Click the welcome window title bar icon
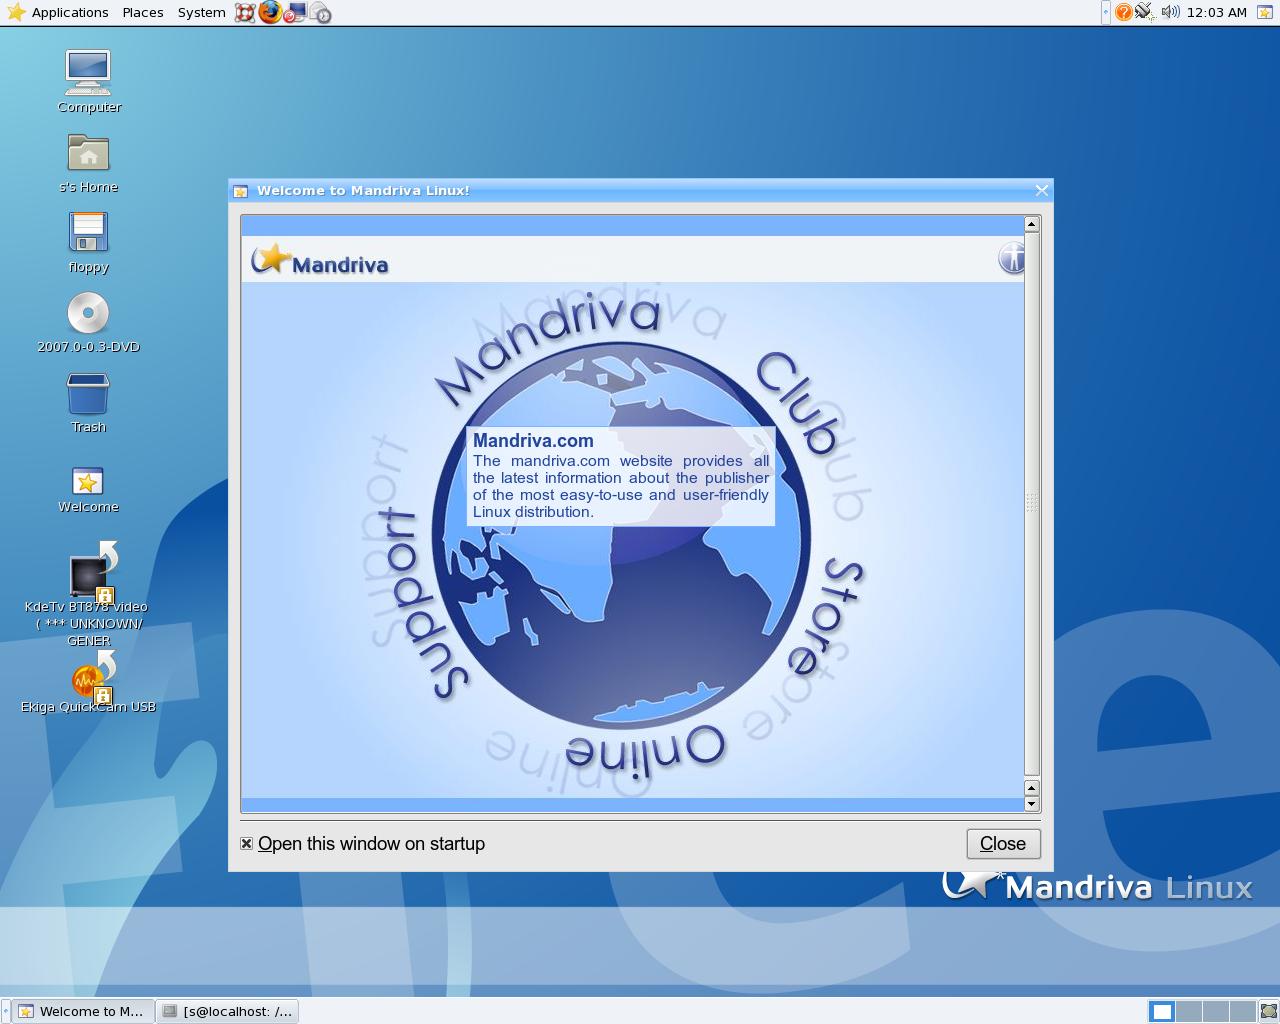Screen dimensions: 1280x1024 tap(240, 191)
